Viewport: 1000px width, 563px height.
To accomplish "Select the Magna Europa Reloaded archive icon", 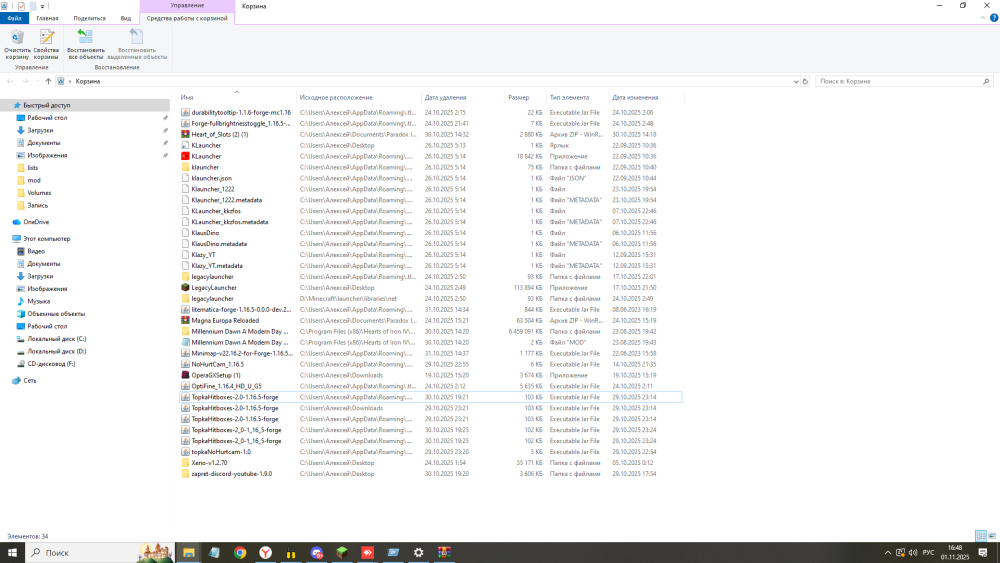I will (x=185, y=320).
